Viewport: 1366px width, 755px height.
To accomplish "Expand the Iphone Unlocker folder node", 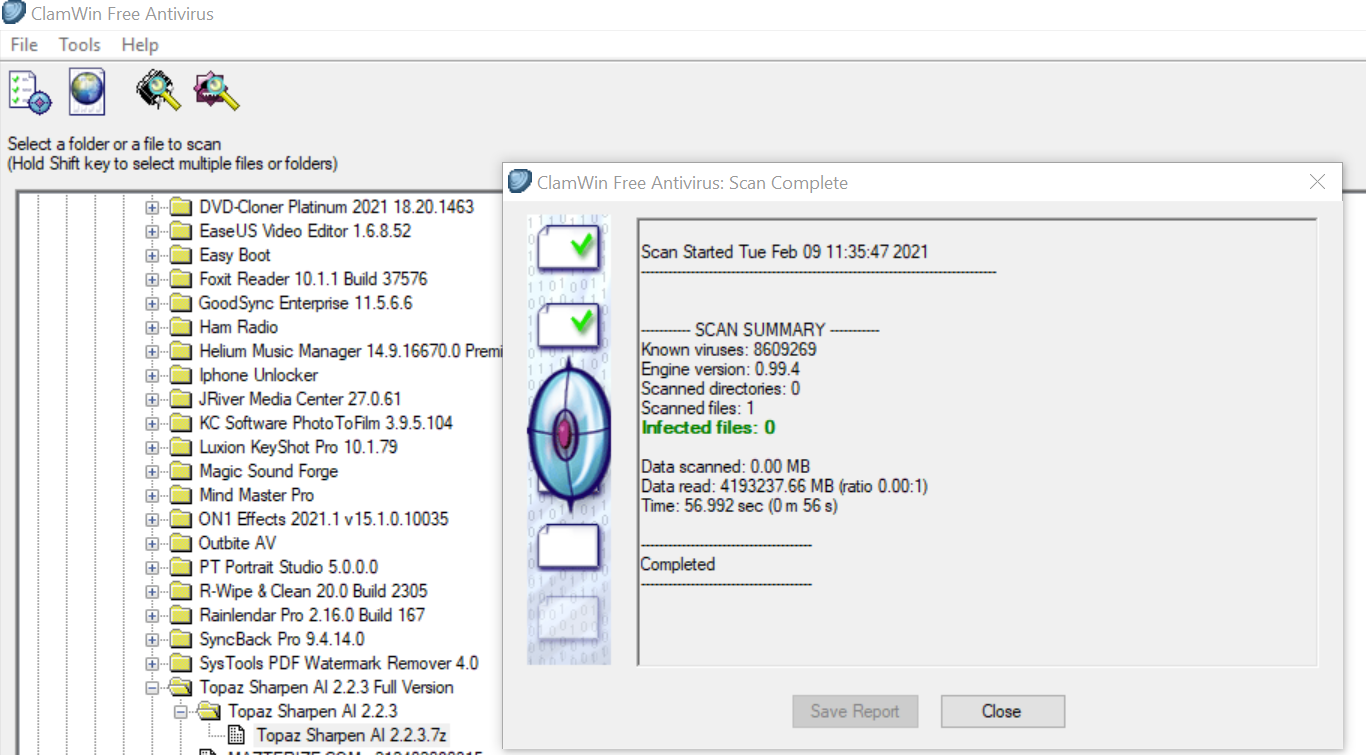I will point(152,375).
